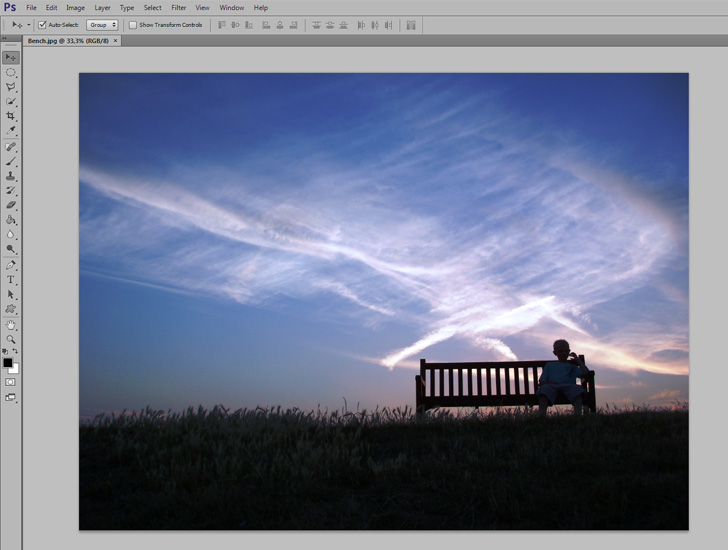The width and height of the screenshot is (728, 550).
Task: Select the Lasso tool
Action: pos(11,87)
